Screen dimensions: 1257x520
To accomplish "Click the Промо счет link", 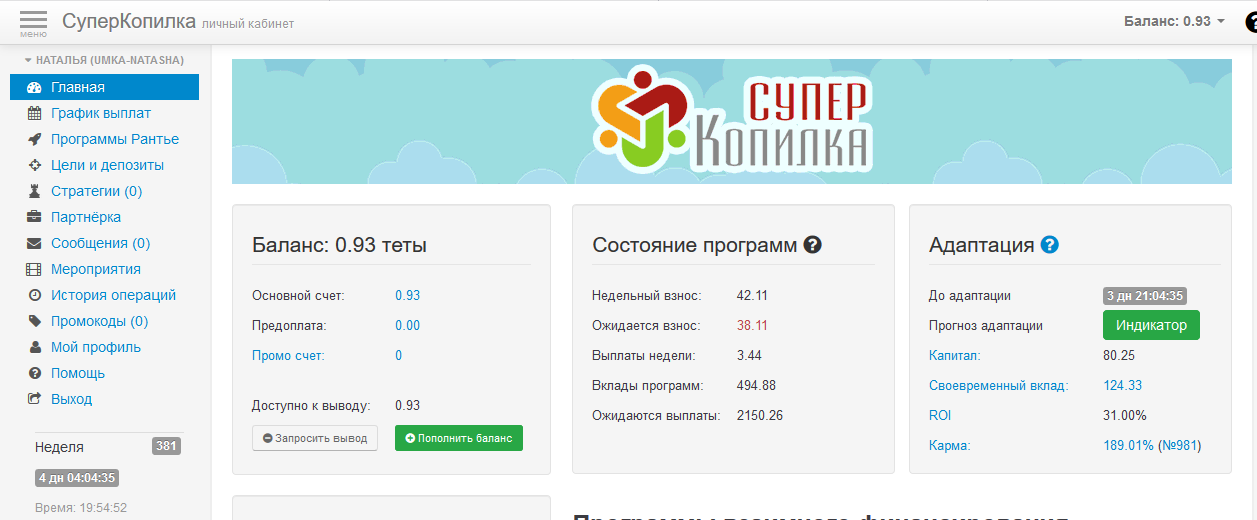I will [x=288, y=356].
